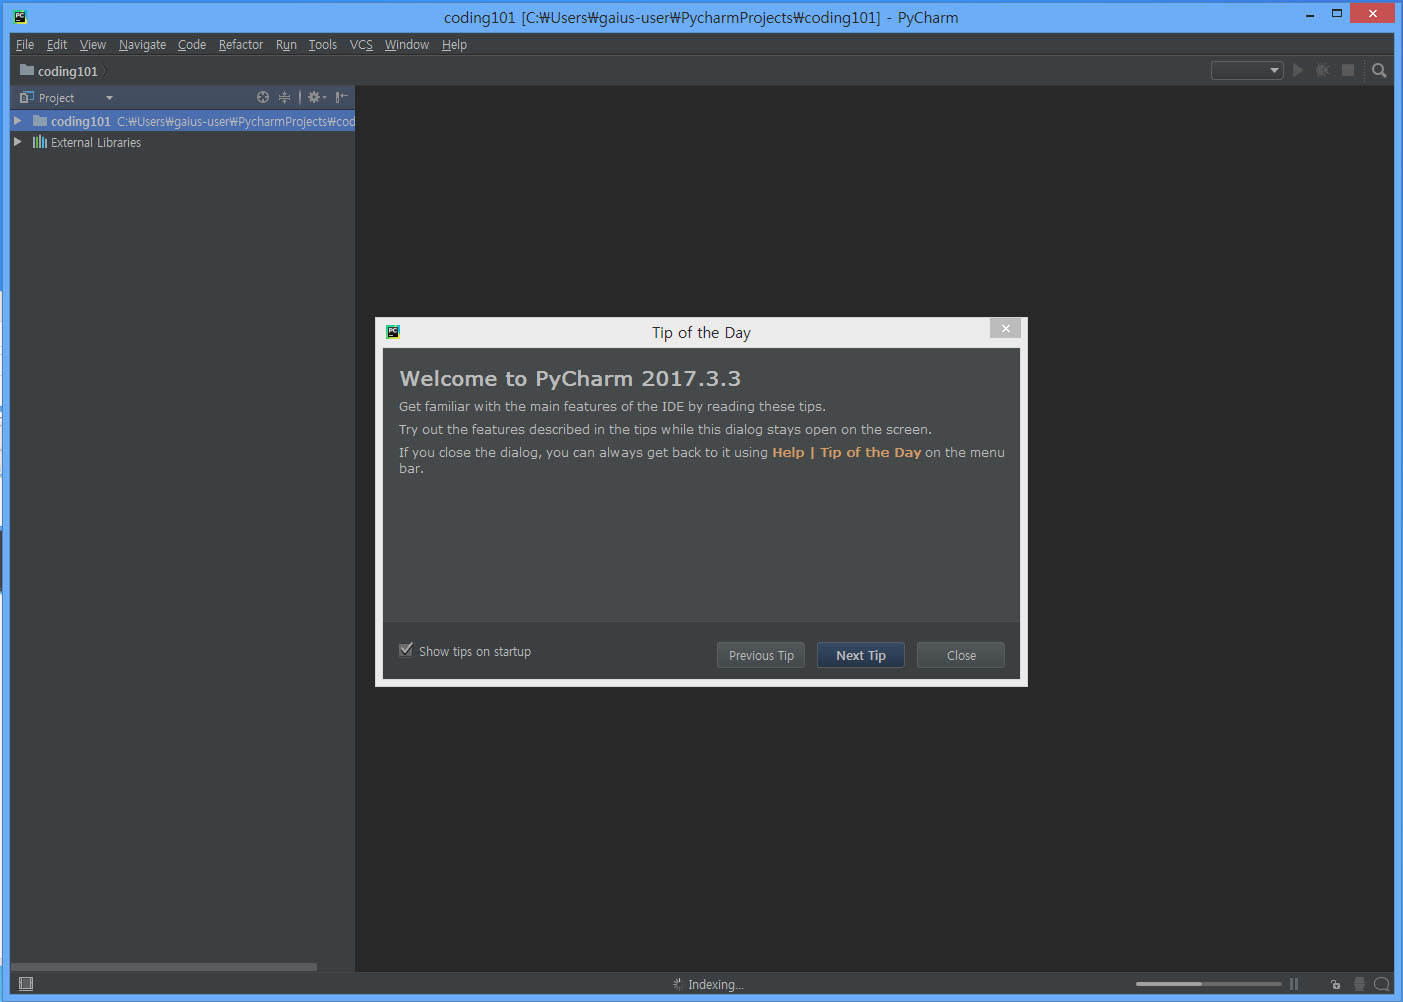
Task: Open the Refactor menu
Action: pyautogui.click(x=240, y=45)
